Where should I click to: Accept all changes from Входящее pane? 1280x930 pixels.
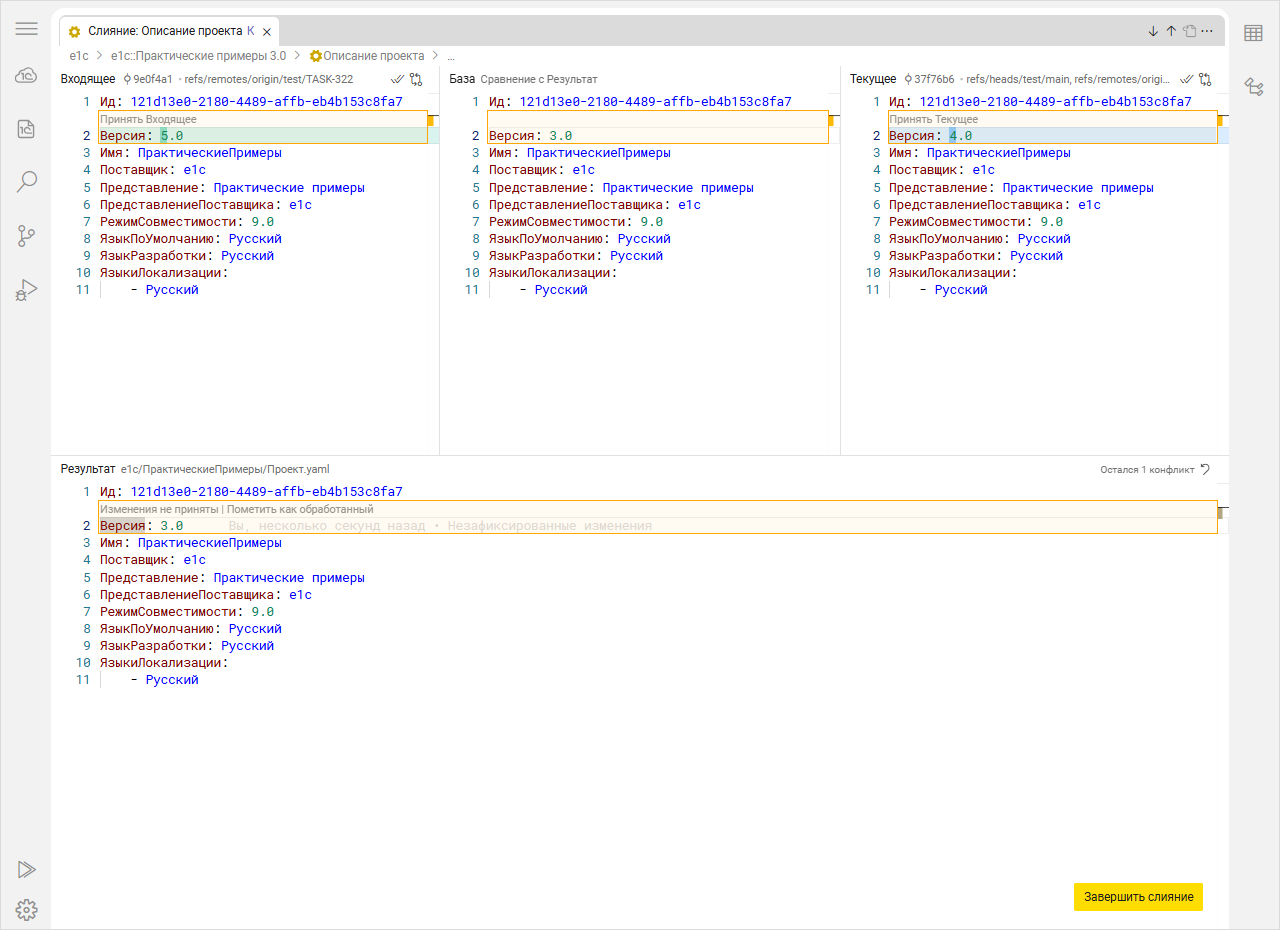pyautogui.click(x=397, y=79)
